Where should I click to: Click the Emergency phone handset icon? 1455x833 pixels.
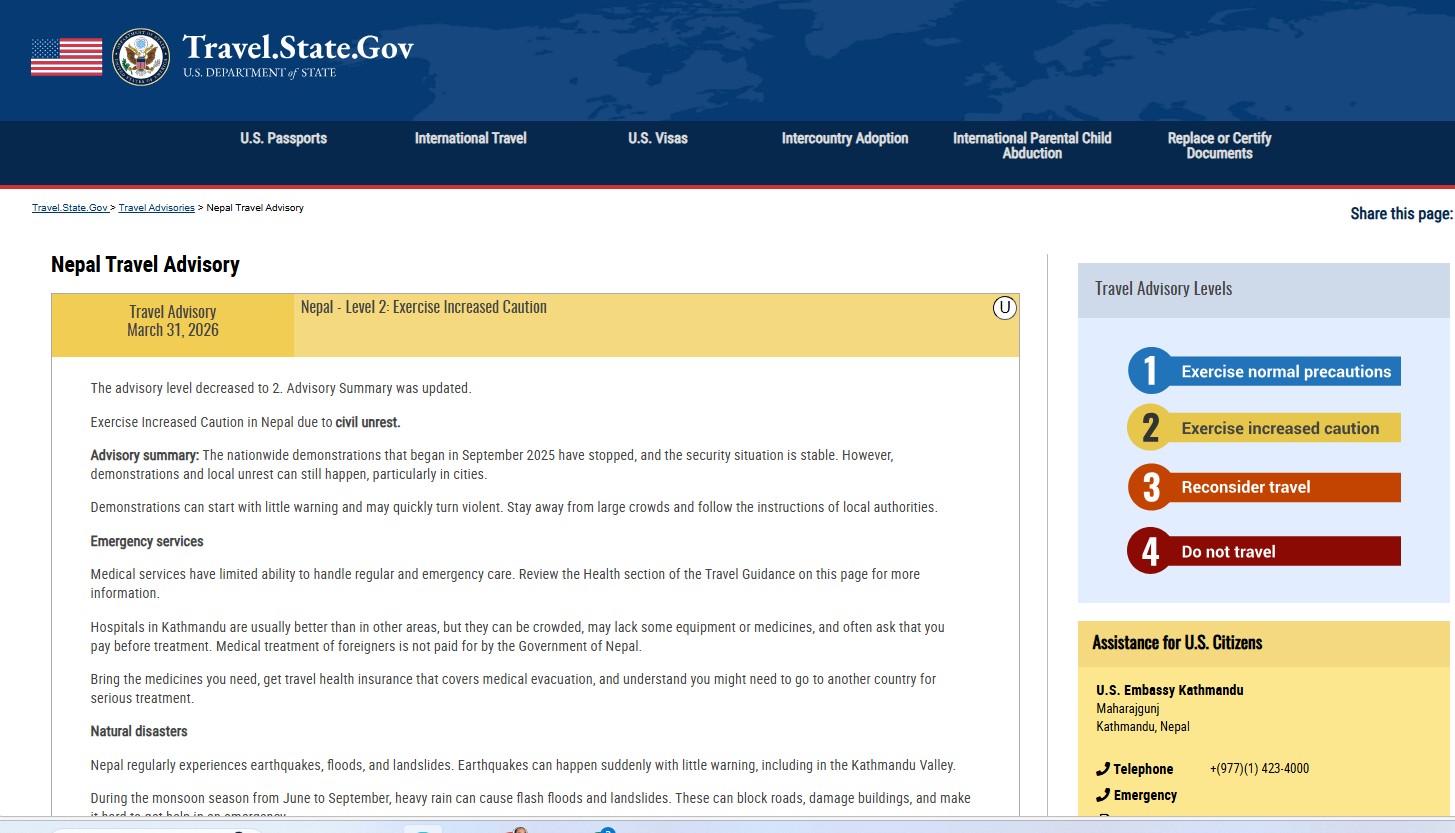[x=1103, y=795]
